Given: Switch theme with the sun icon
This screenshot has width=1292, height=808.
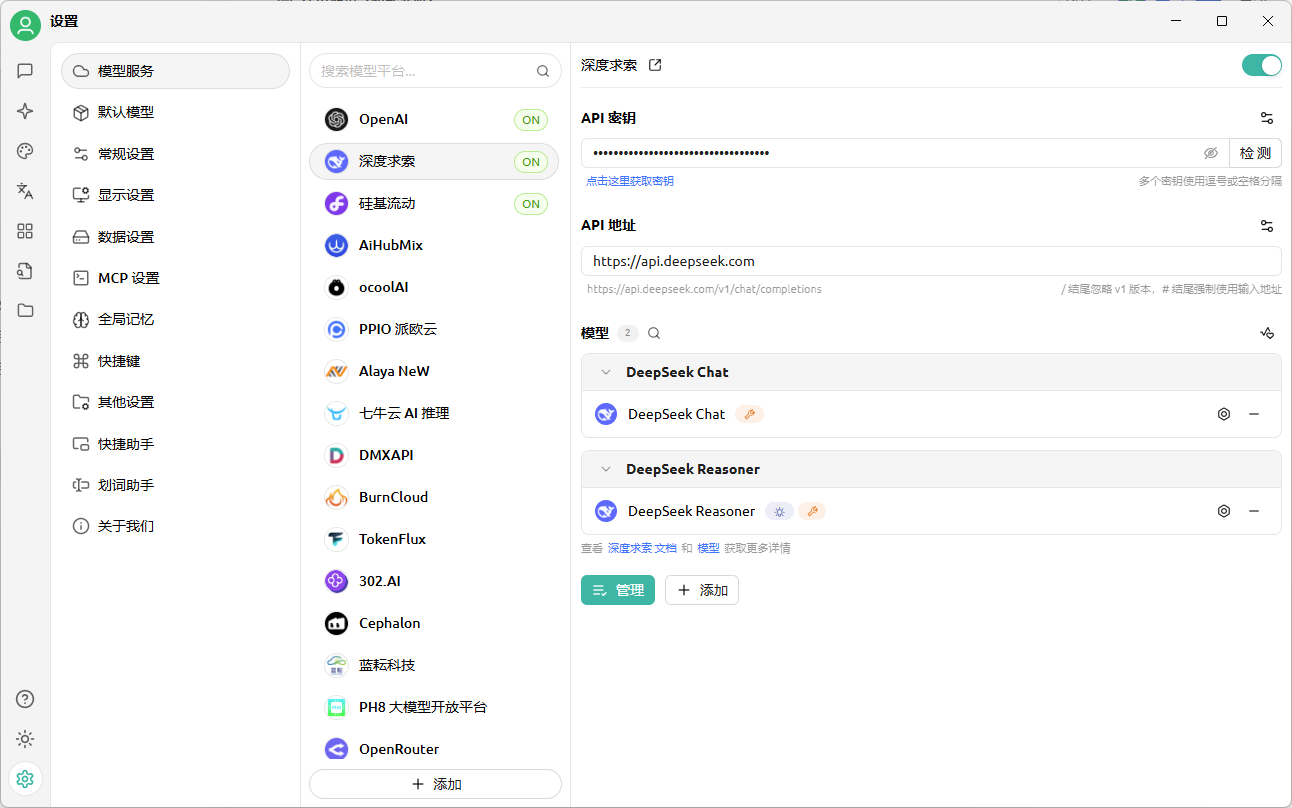Looking at the screenshot, I should (x=25, y=739).
